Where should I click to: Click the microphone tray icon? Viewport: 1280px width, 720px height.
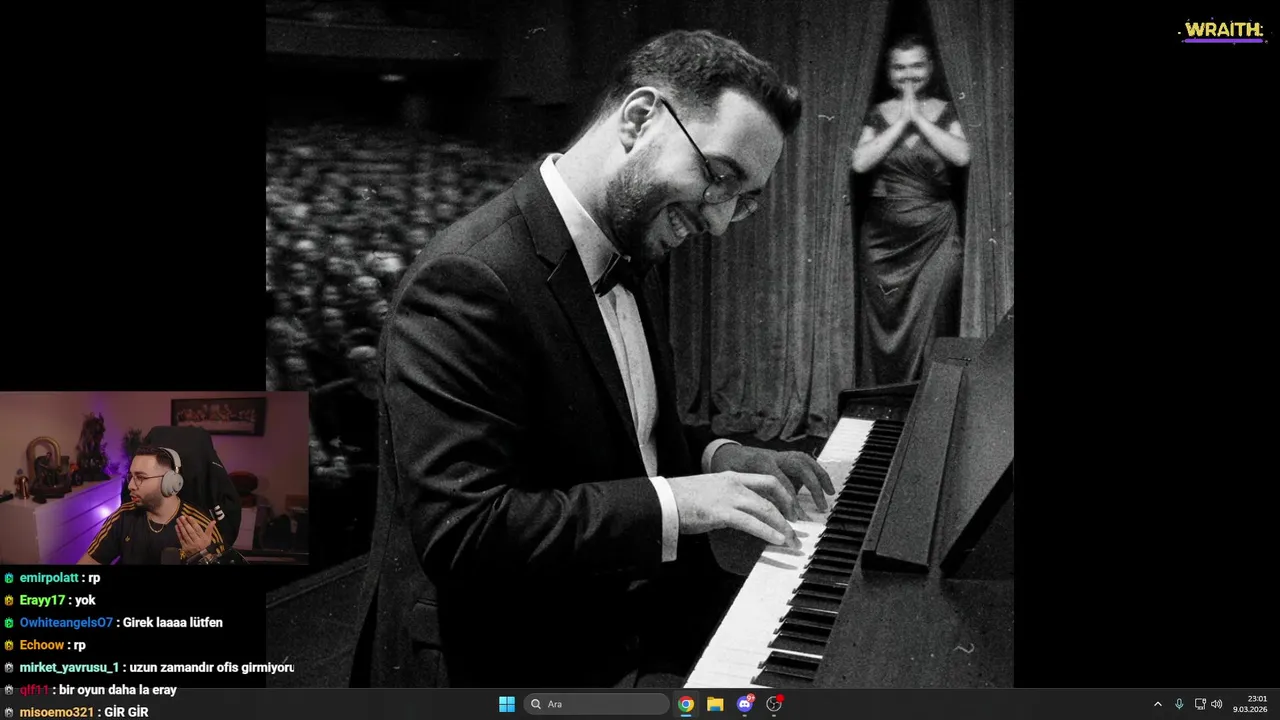pos(1179,704)
